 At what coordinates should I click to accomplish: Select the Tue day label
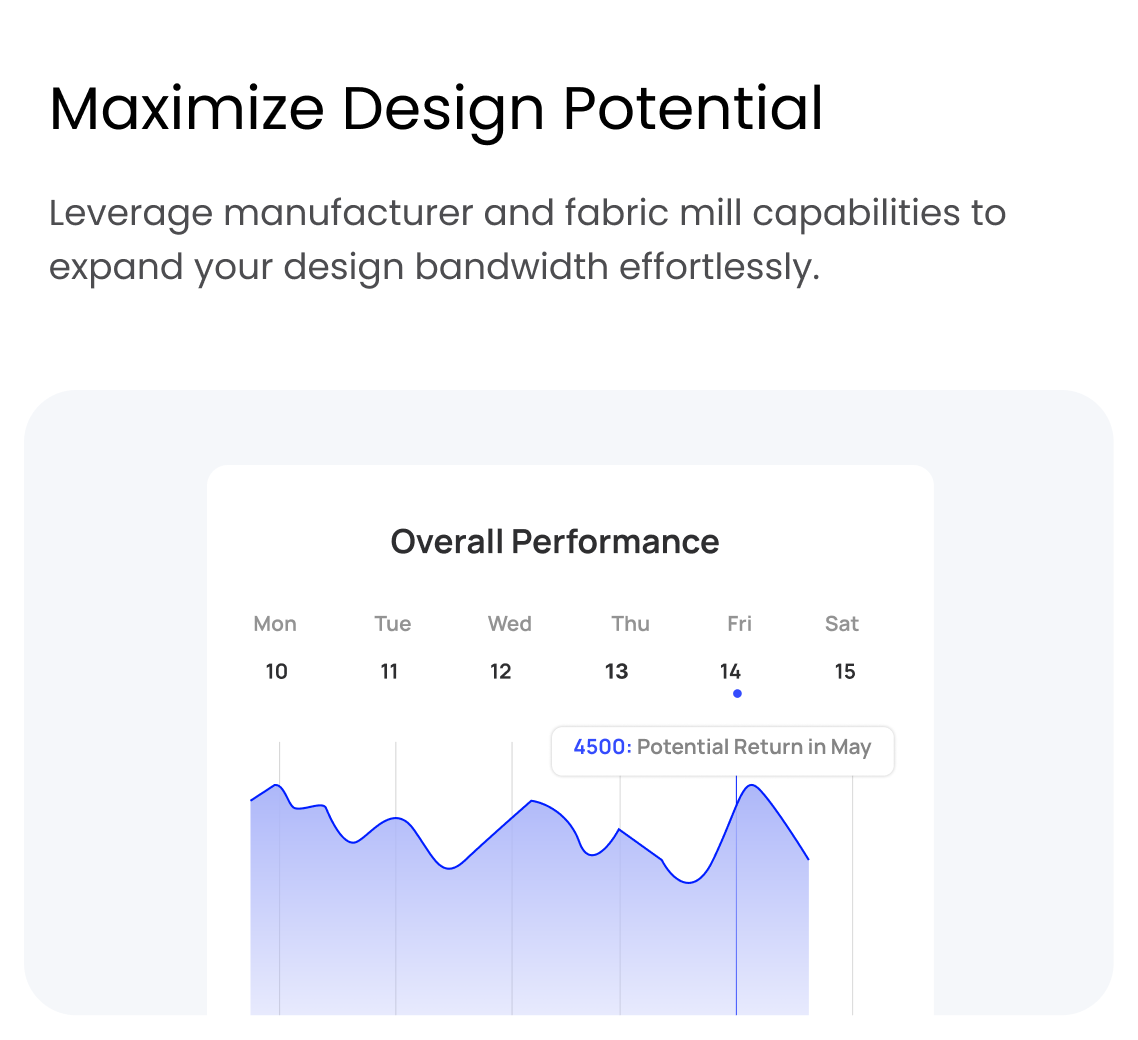(393, 624)
